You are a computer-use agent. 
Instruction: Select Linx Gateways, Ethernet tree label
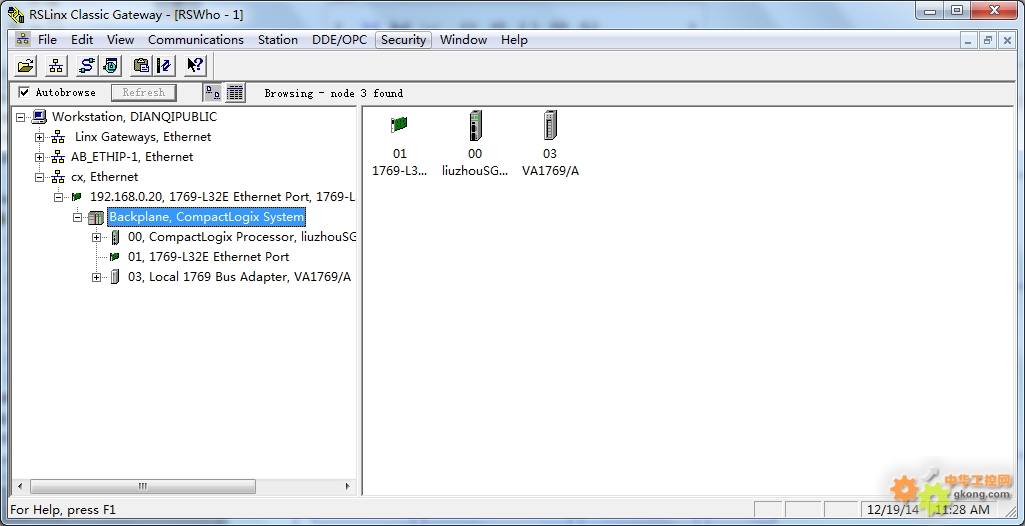pos(143,137)
